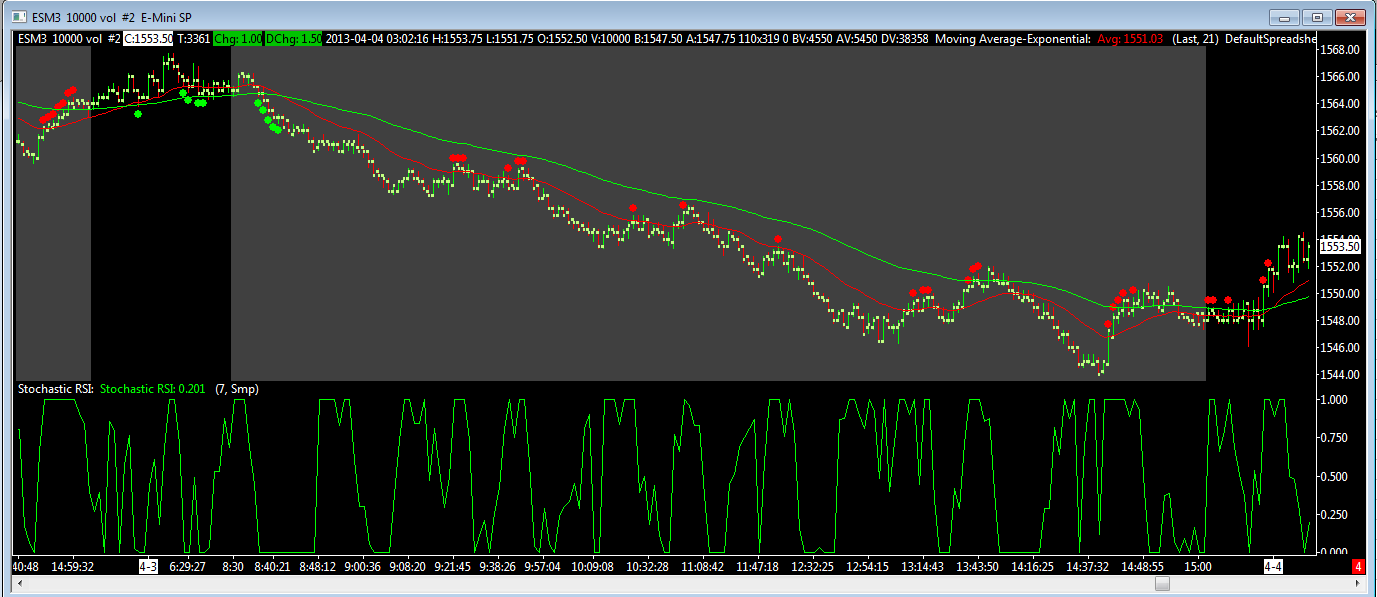Click the '(Last, 21)' study parameters
Screen dimensions: 1377x597
(x=1196, y=38)
